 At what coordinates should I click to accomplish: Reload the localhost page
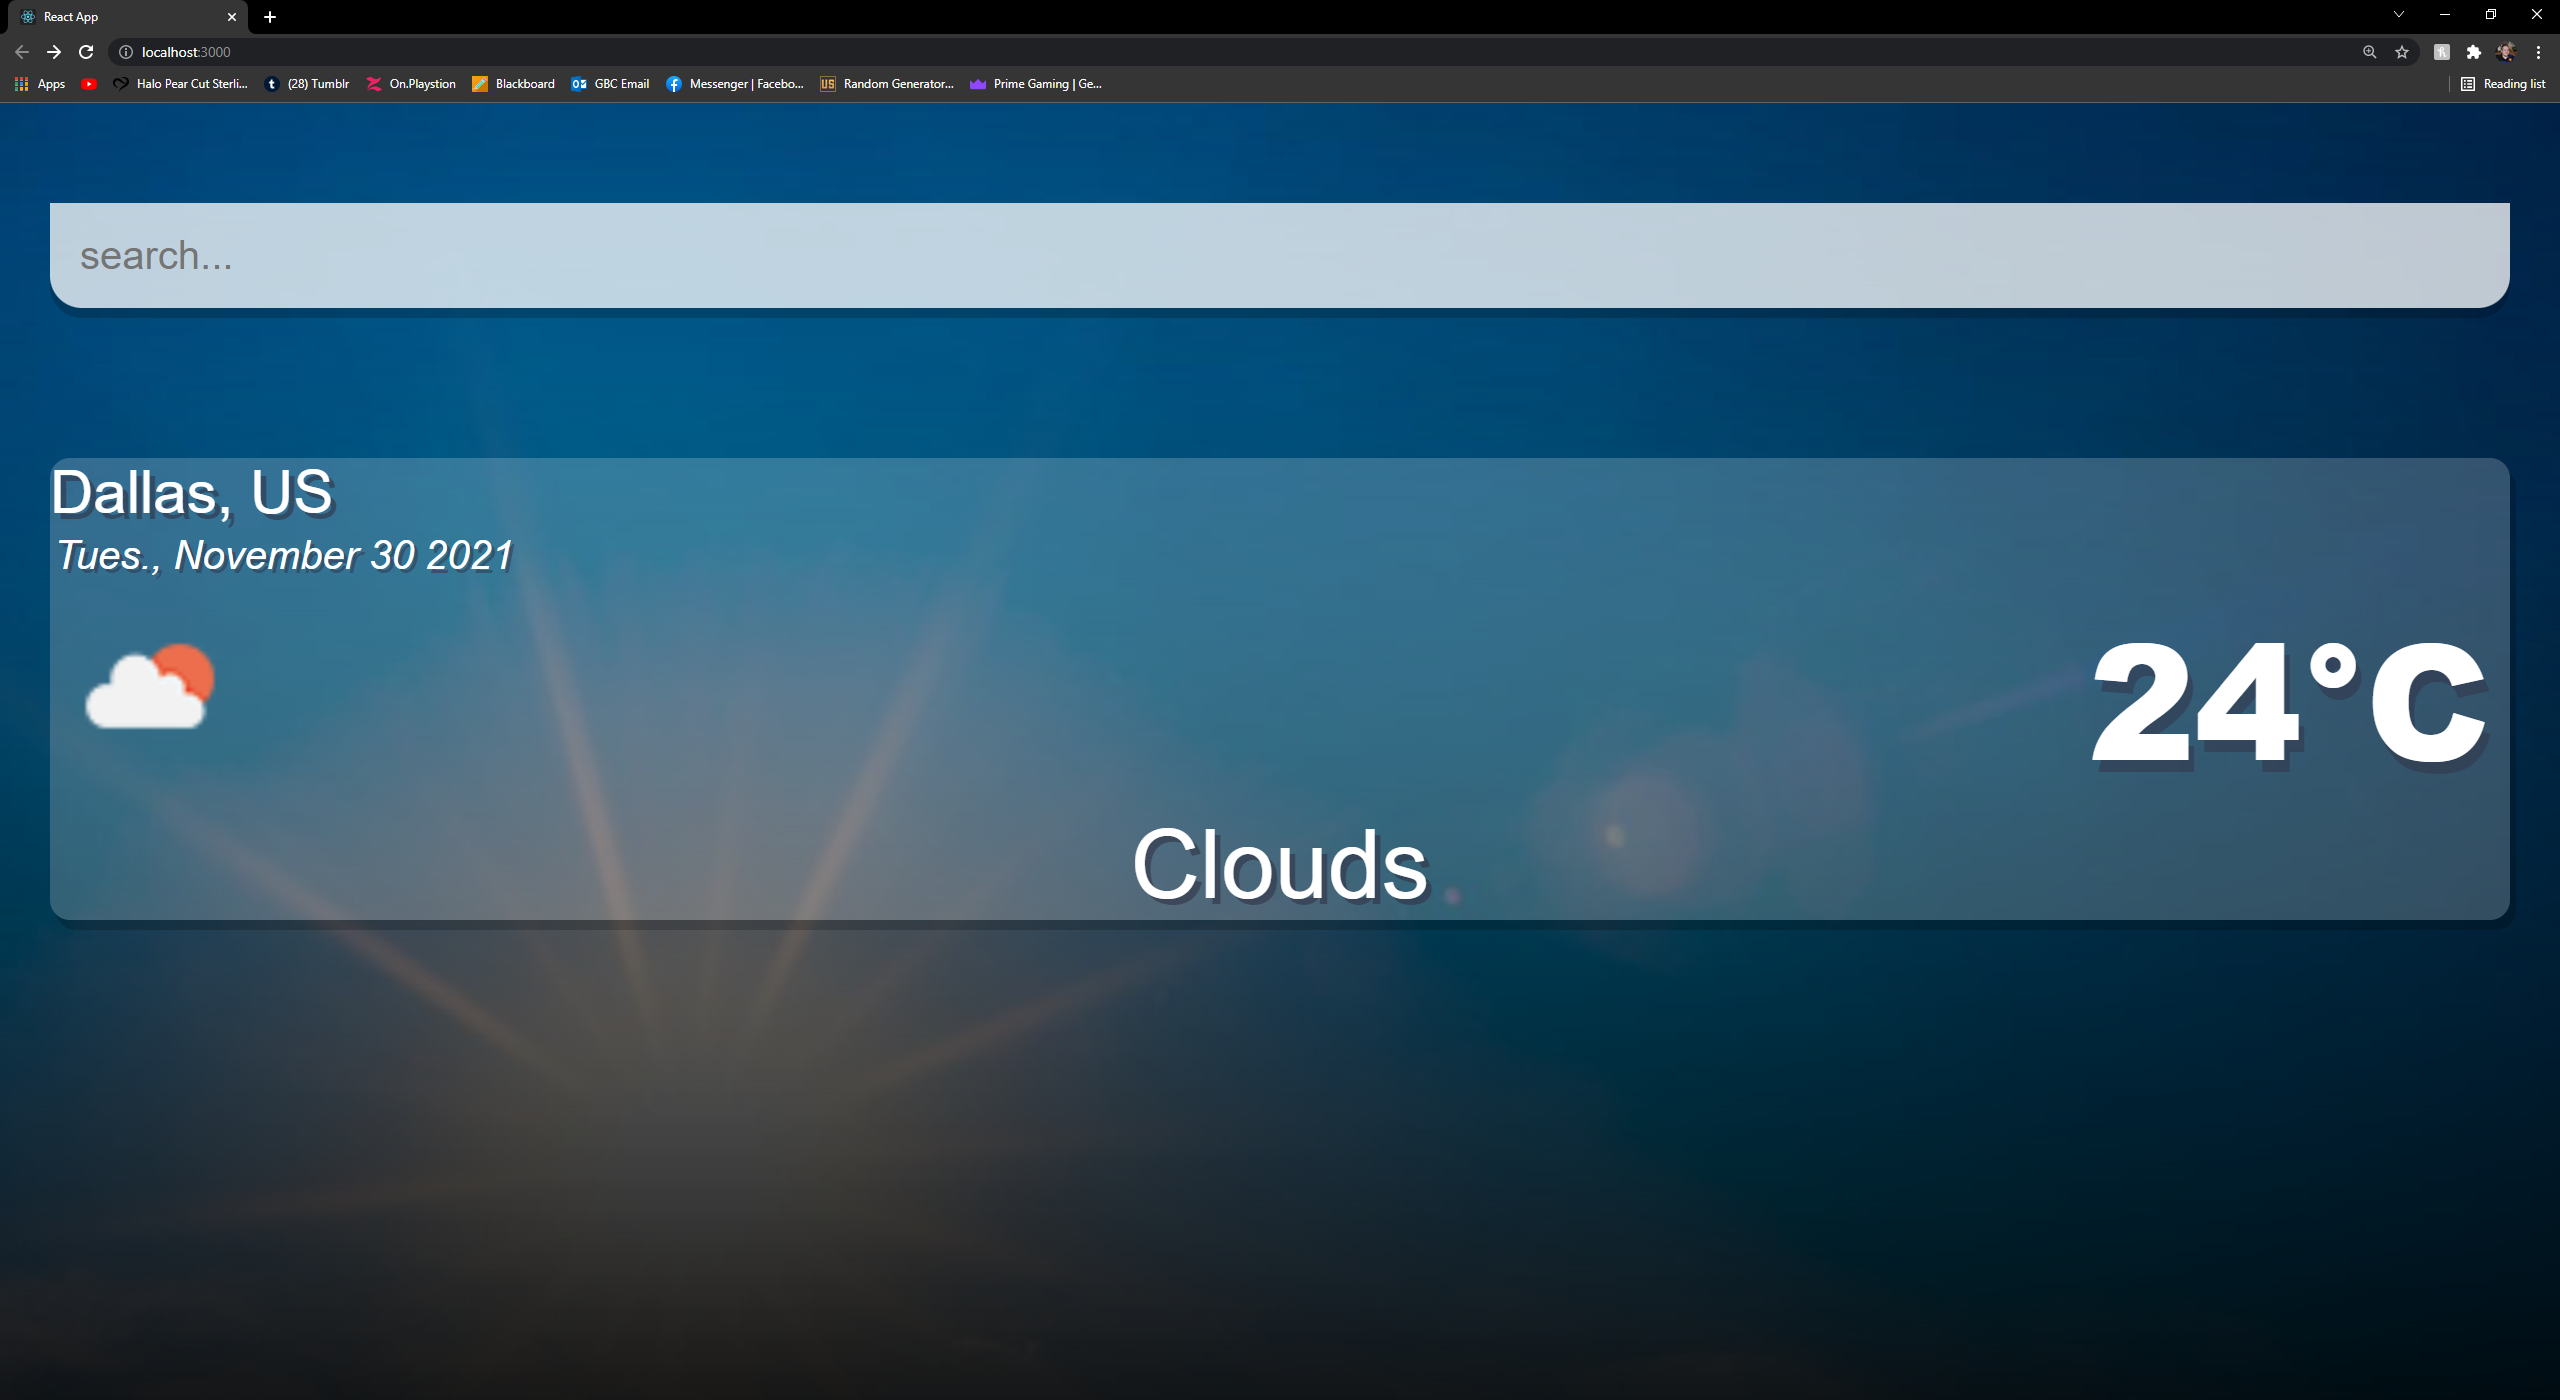point(86,52)
